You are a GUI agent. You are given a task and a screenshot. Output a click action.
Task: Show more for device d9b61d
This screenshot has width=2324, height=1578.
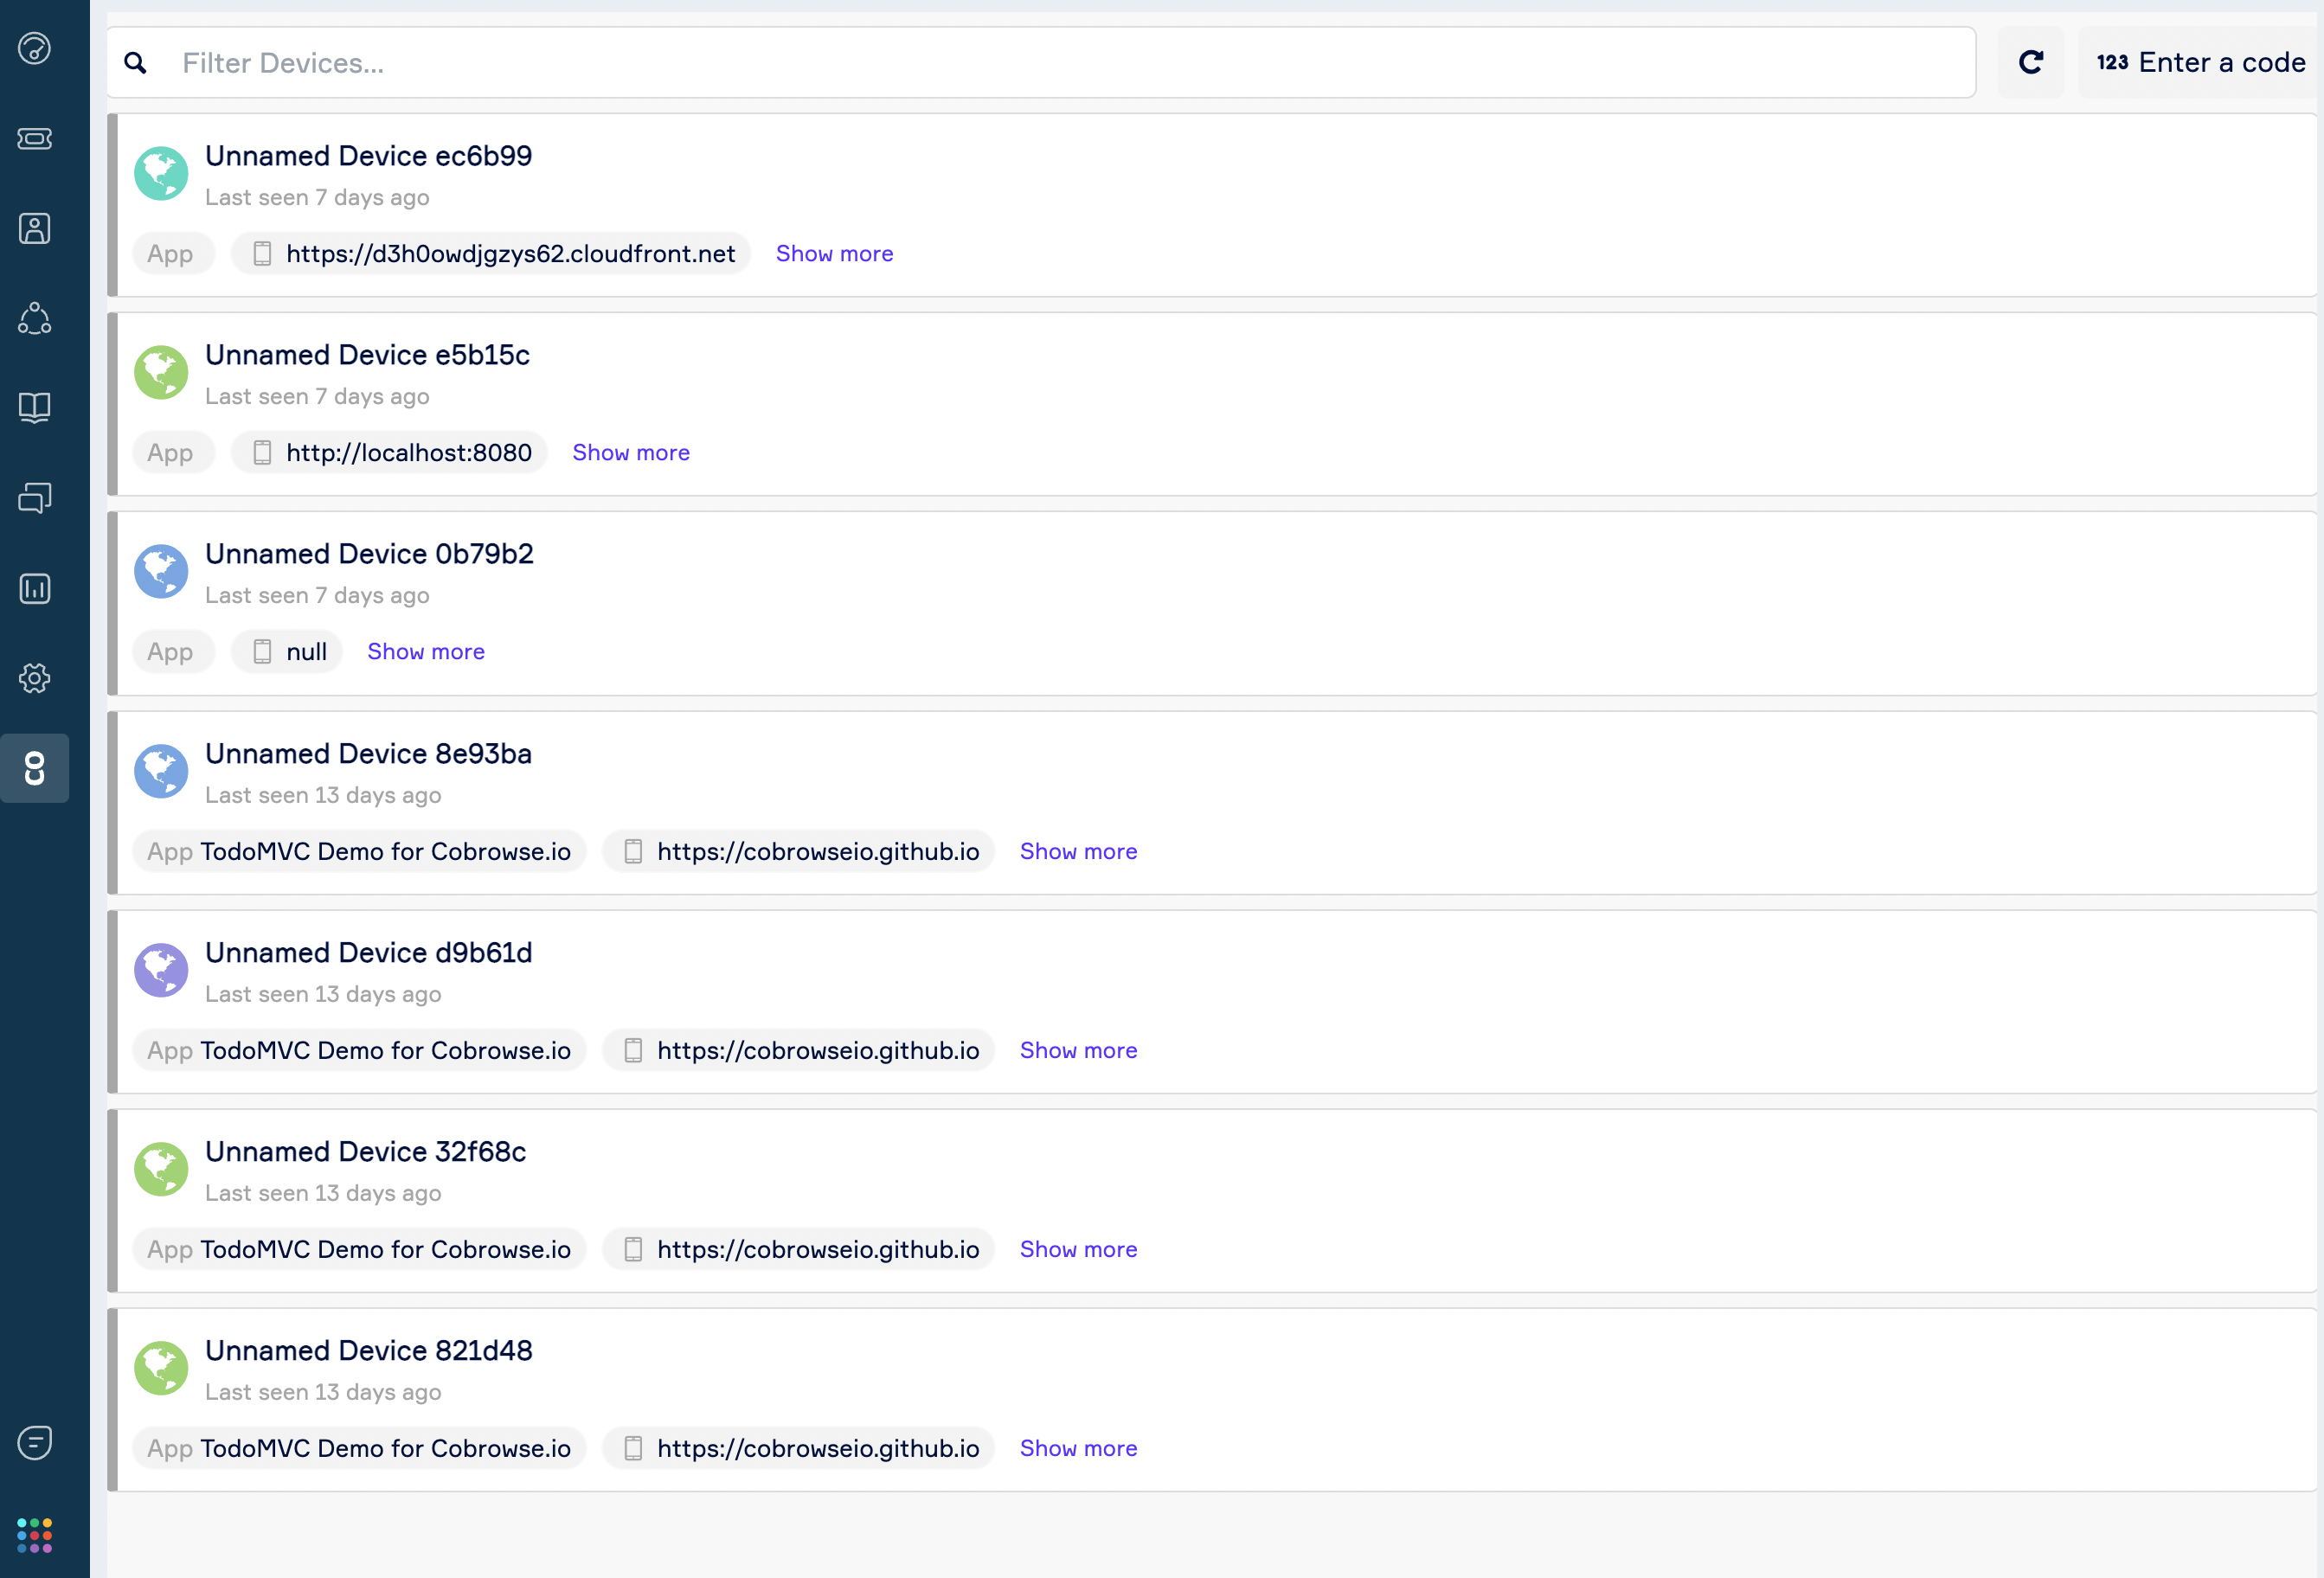coord(1078,1050)
